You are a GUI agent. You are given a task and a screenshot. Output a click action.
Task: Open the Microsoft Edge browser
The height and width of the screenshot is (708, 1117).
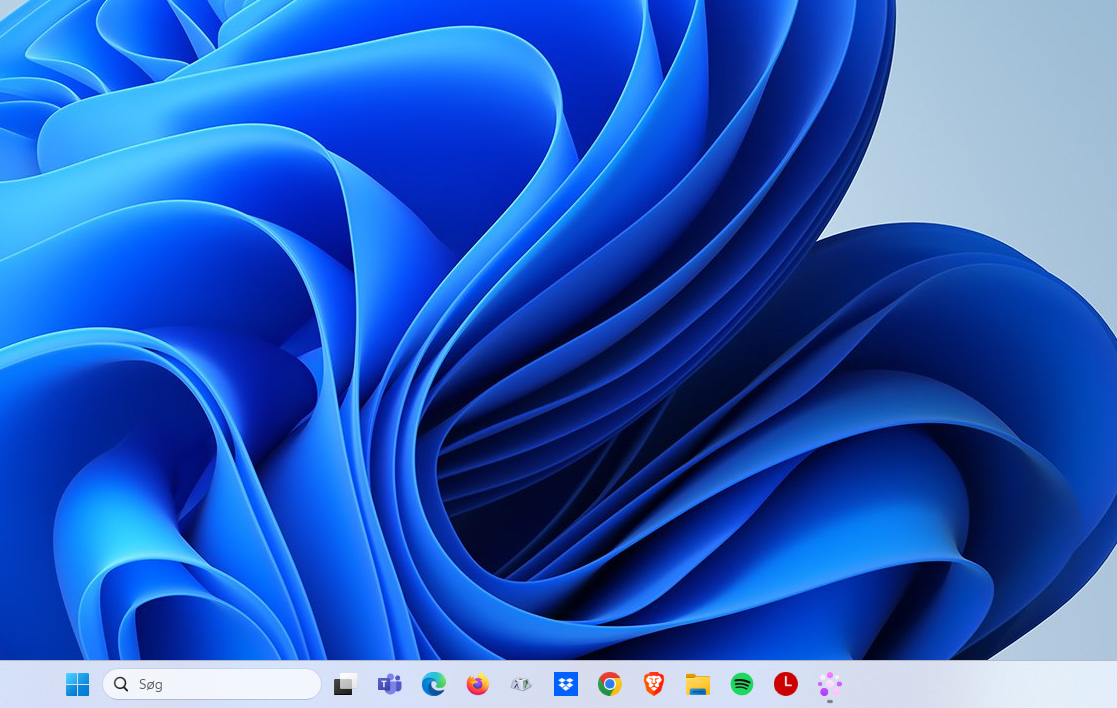[x=433, y=684]
